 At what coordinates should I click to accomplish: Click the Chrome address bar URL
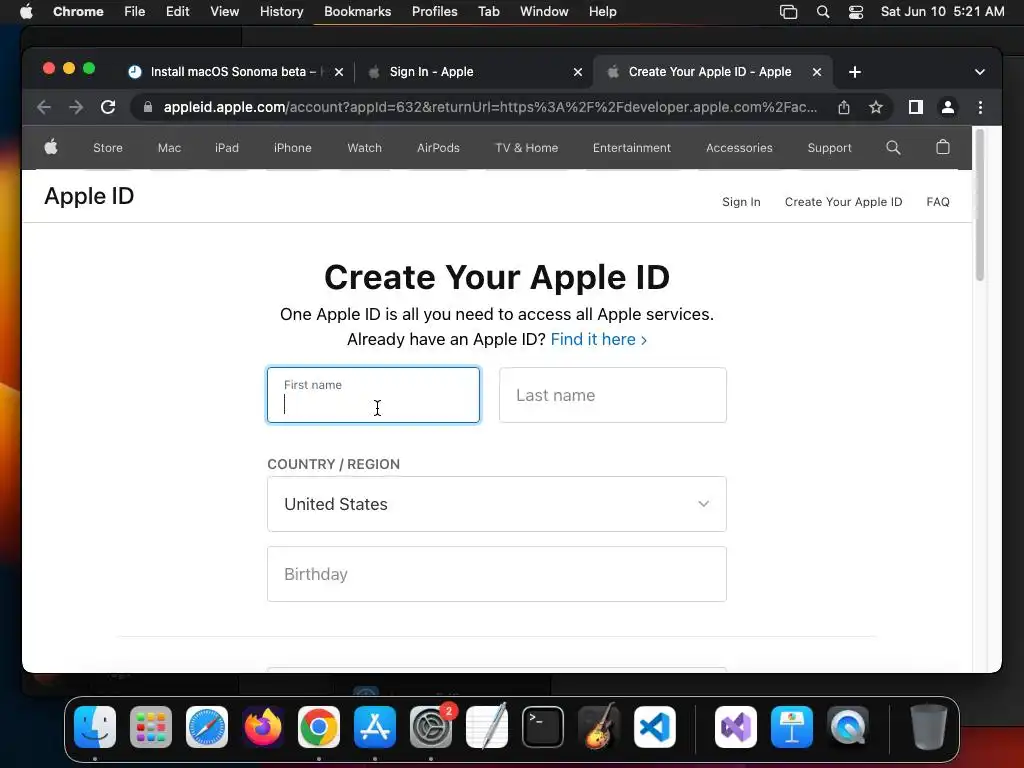490,107
